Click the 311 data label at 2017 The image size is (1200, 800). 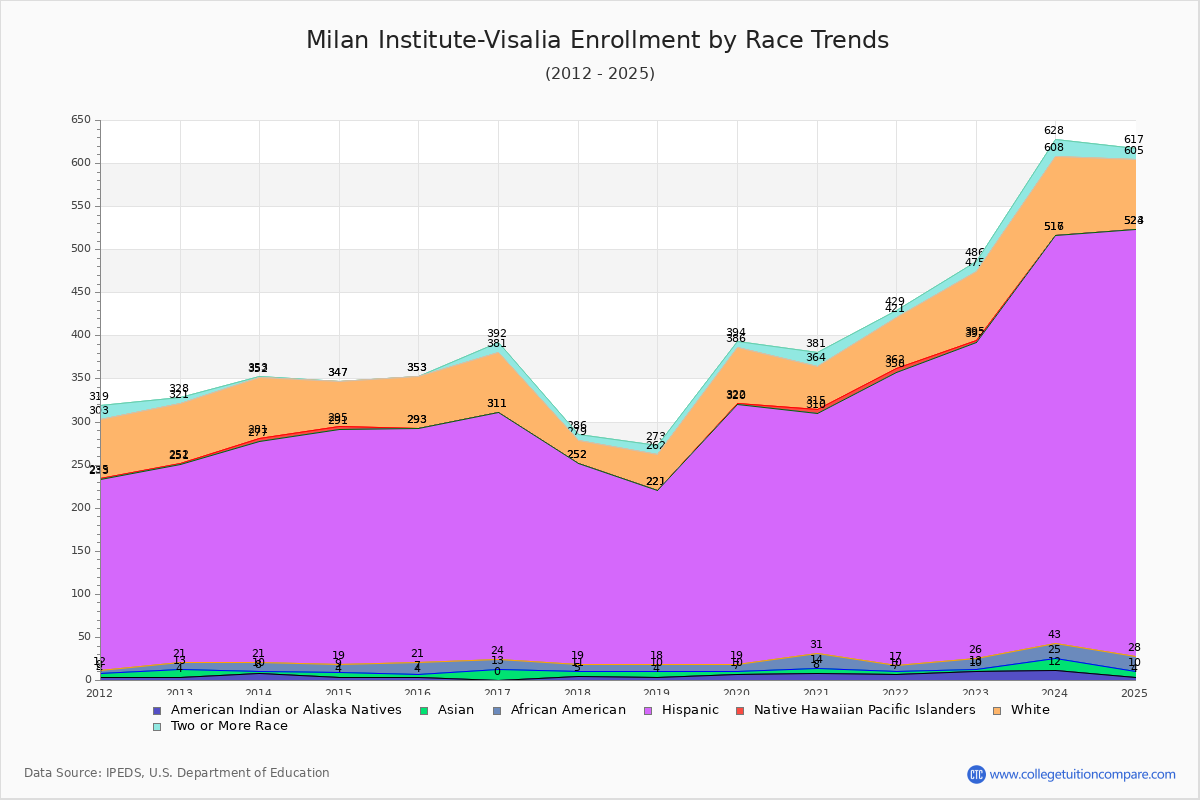tap(497, 404)
